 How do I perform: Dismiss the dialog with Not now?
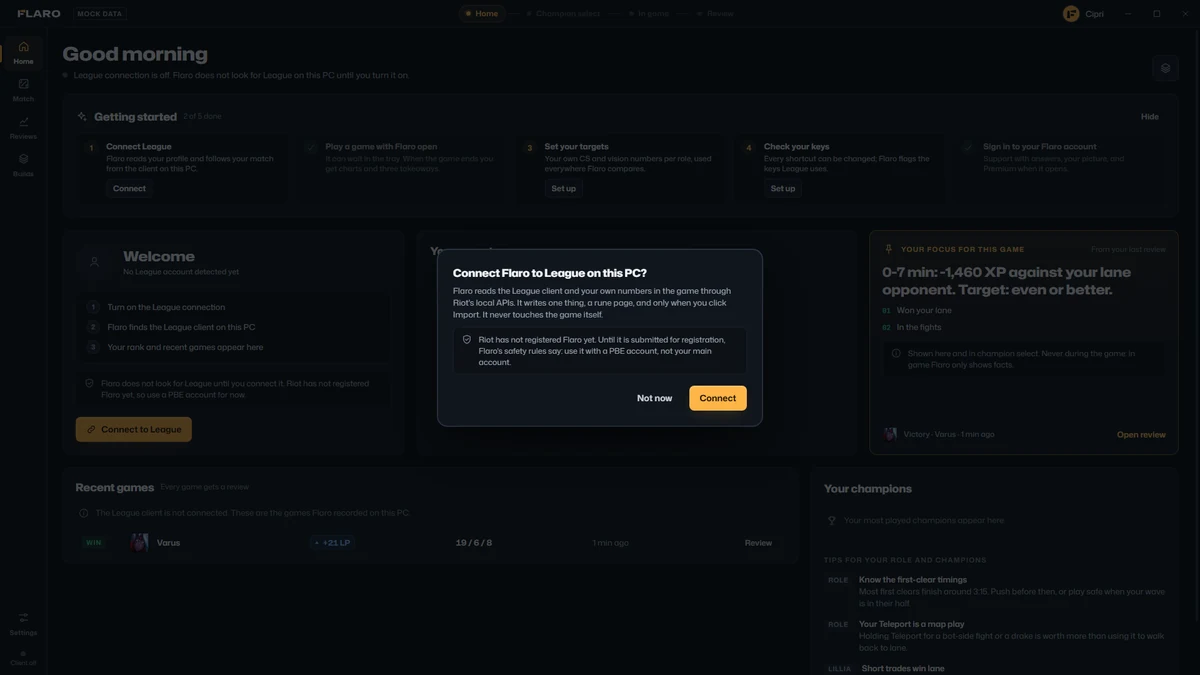tap(654, 398)
